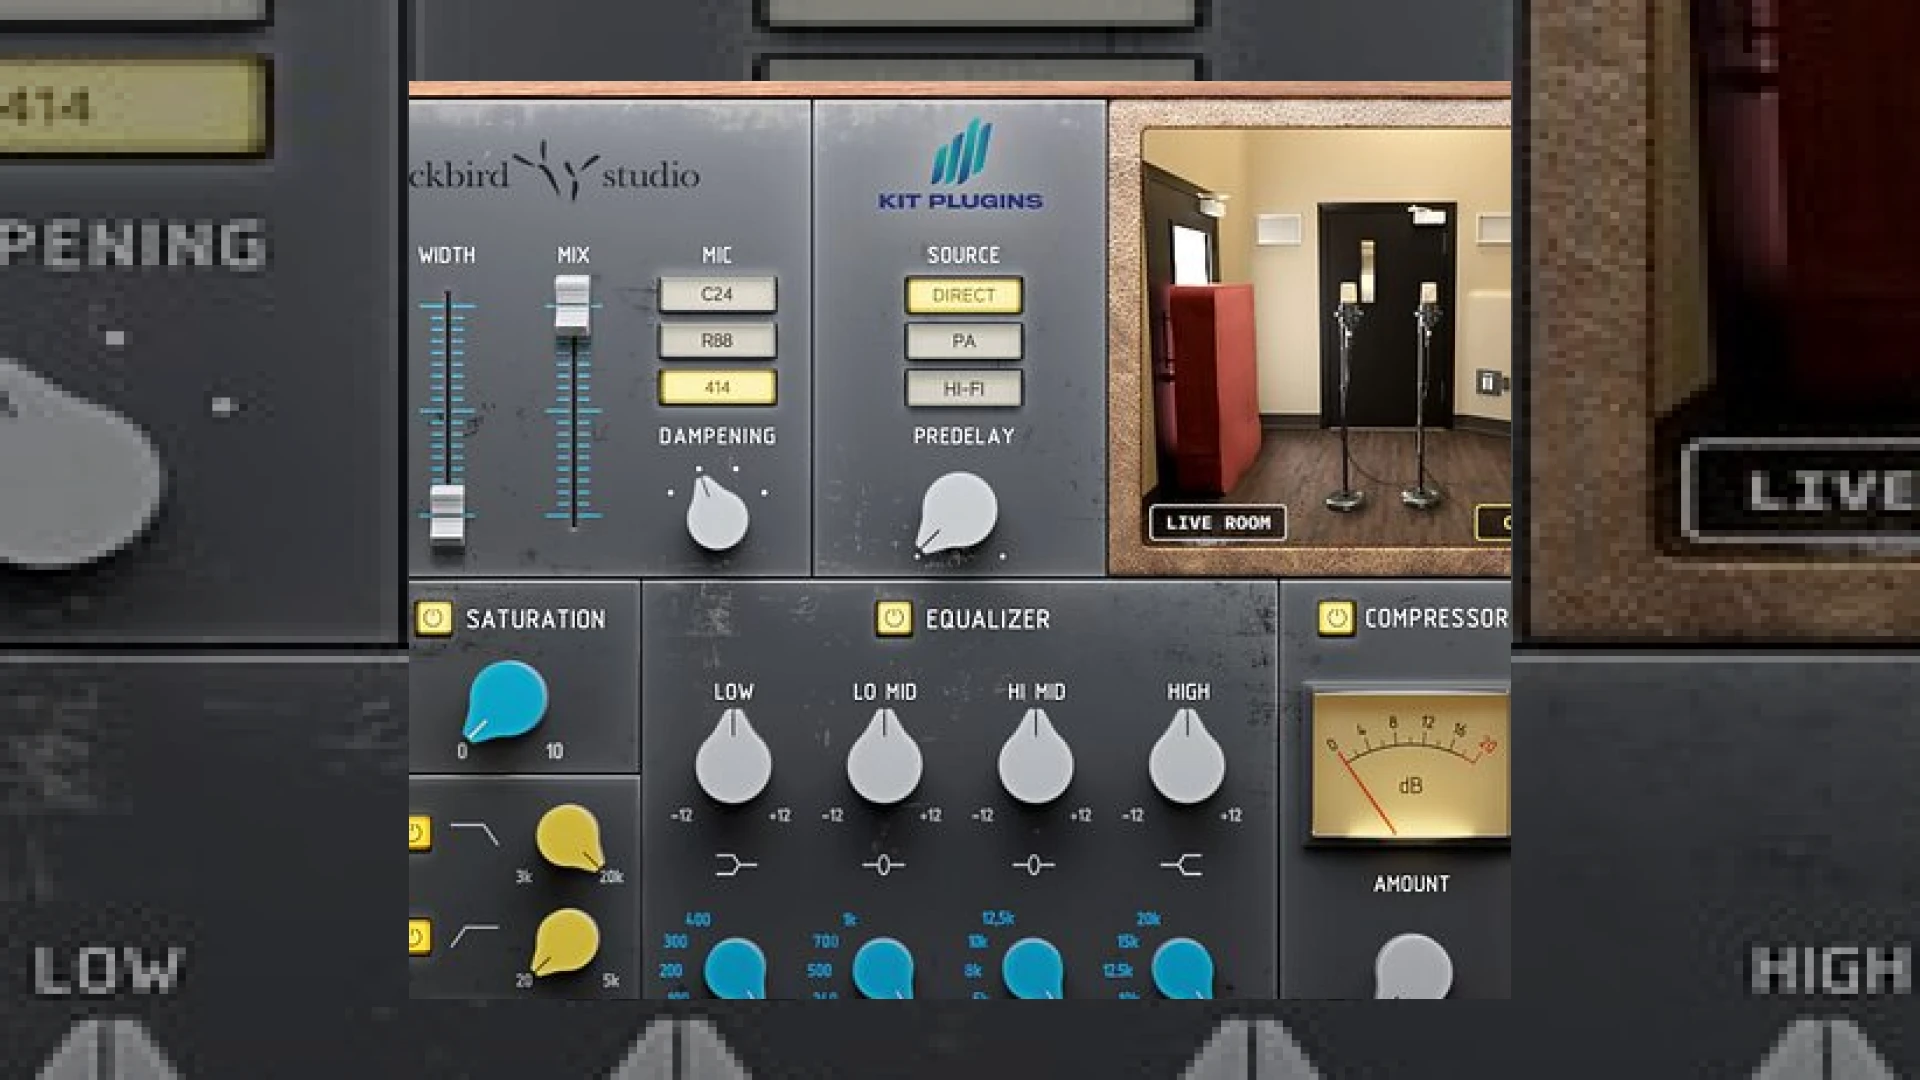The width and height of the screenshot is (1920, 1080).
Task: Click the yellow low-pass frequency knob
Action: point(570,838)
